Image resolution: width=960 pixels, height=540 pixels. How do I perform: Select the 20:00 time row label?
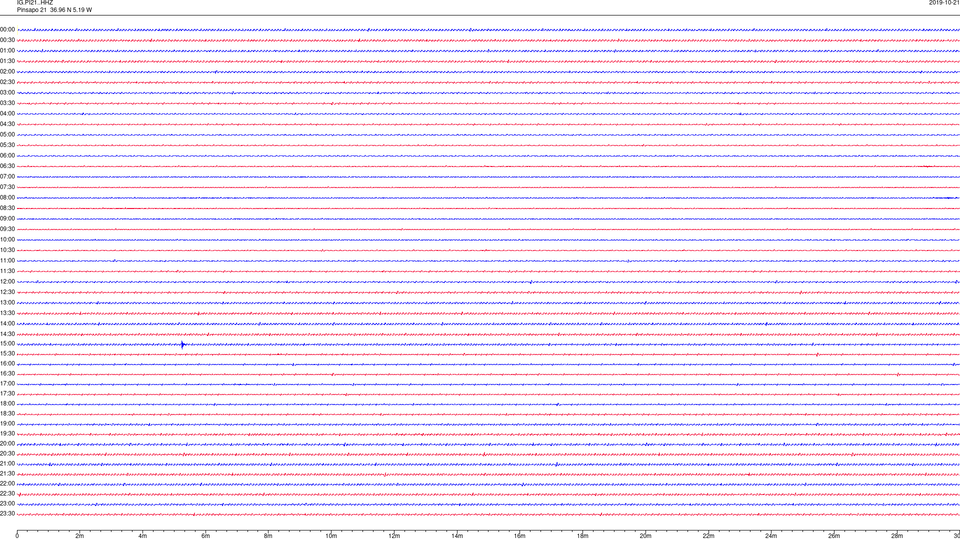[7, 443]
